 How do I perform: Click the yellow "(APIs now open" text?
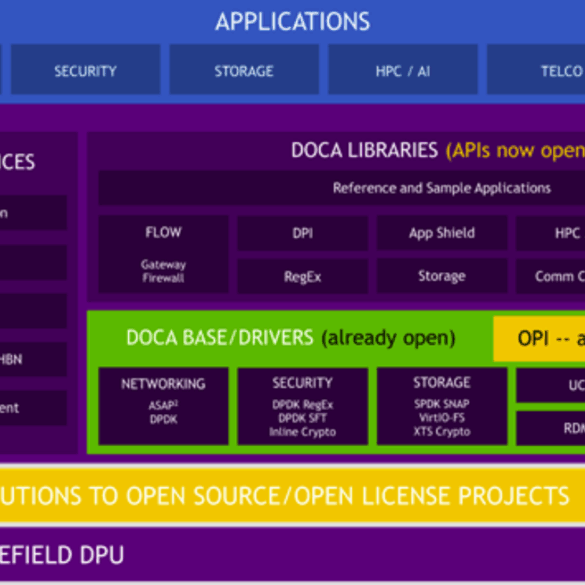(515, 151)
